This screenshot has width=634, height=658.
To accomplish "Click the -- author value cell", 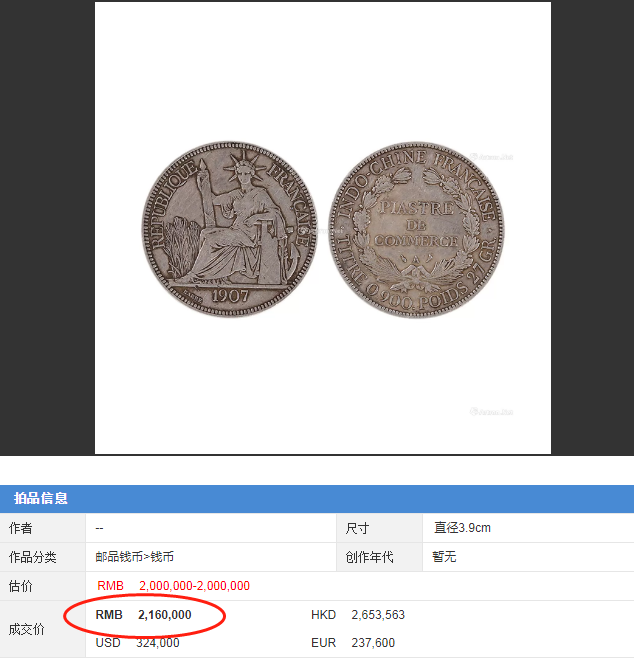I will pyautogui.click(x=211, y=528).
